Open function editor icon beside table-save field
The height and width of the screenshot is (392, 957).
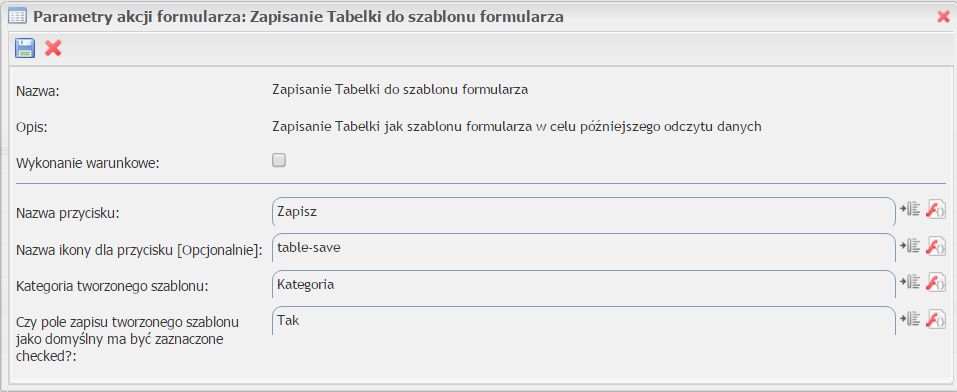tap(936, 245)
